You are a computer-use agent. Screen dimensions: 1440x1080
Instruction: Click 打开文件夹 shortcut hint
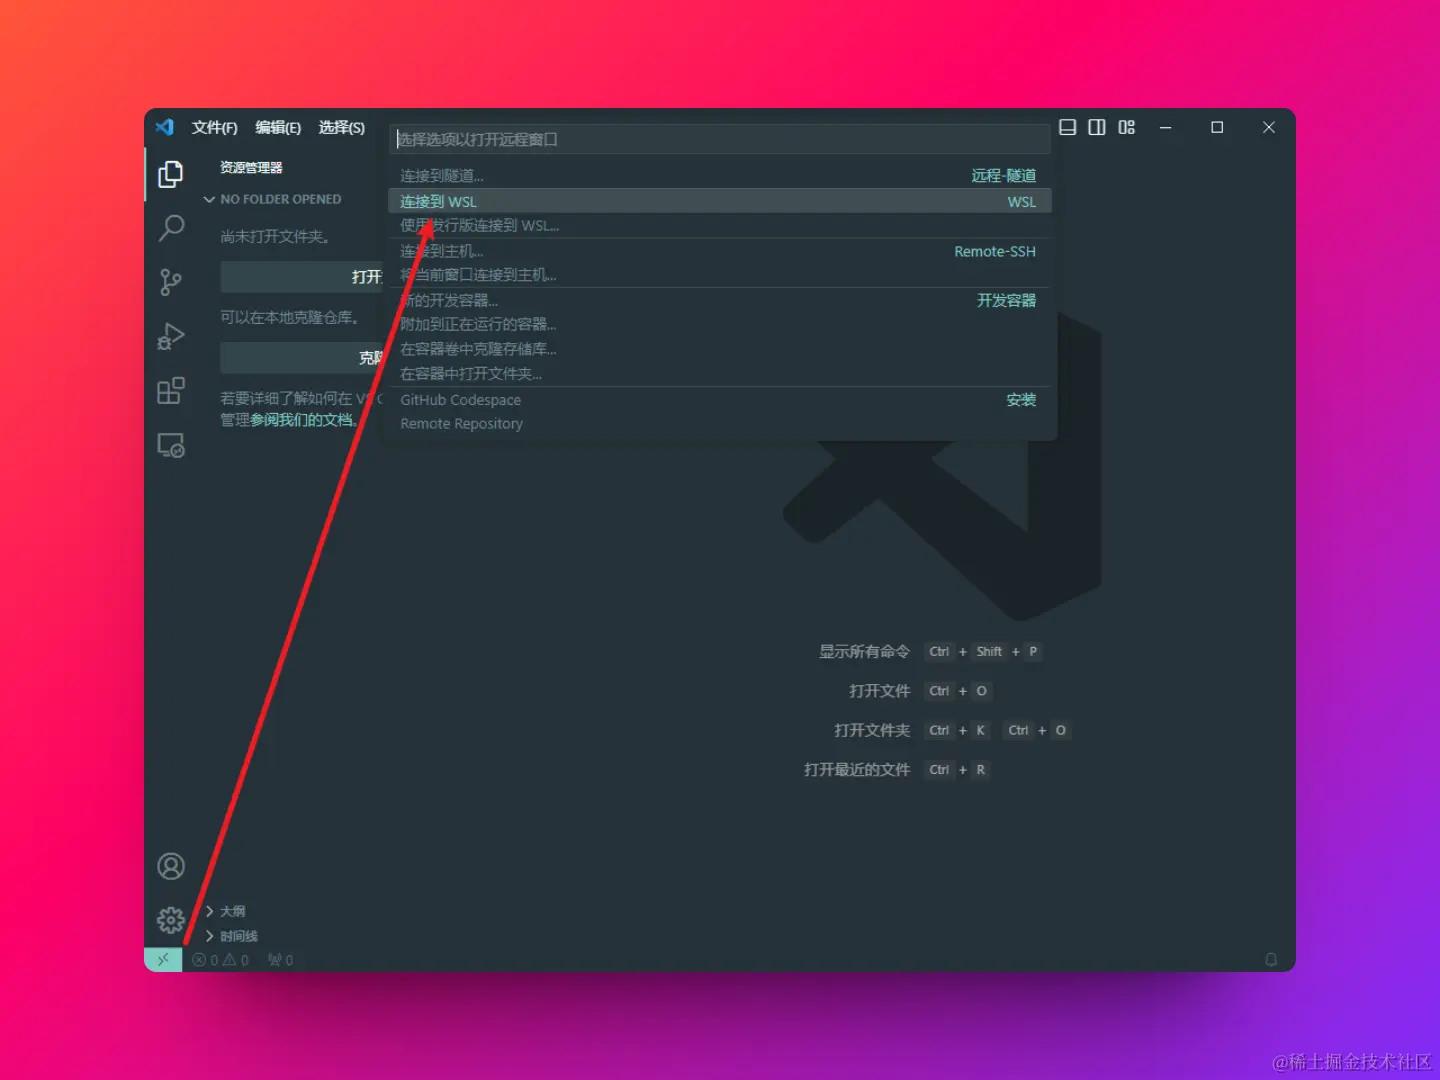click(x=872, y=731)
